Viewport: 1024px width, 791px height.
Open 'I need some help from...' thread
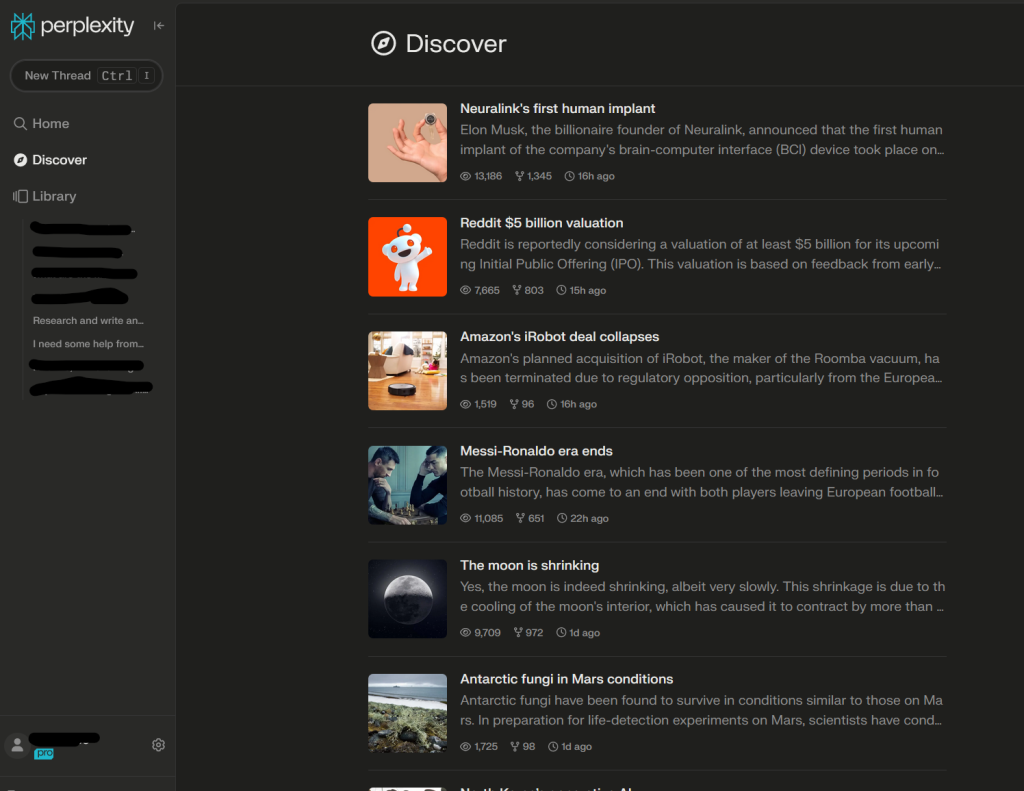(88, 344)
